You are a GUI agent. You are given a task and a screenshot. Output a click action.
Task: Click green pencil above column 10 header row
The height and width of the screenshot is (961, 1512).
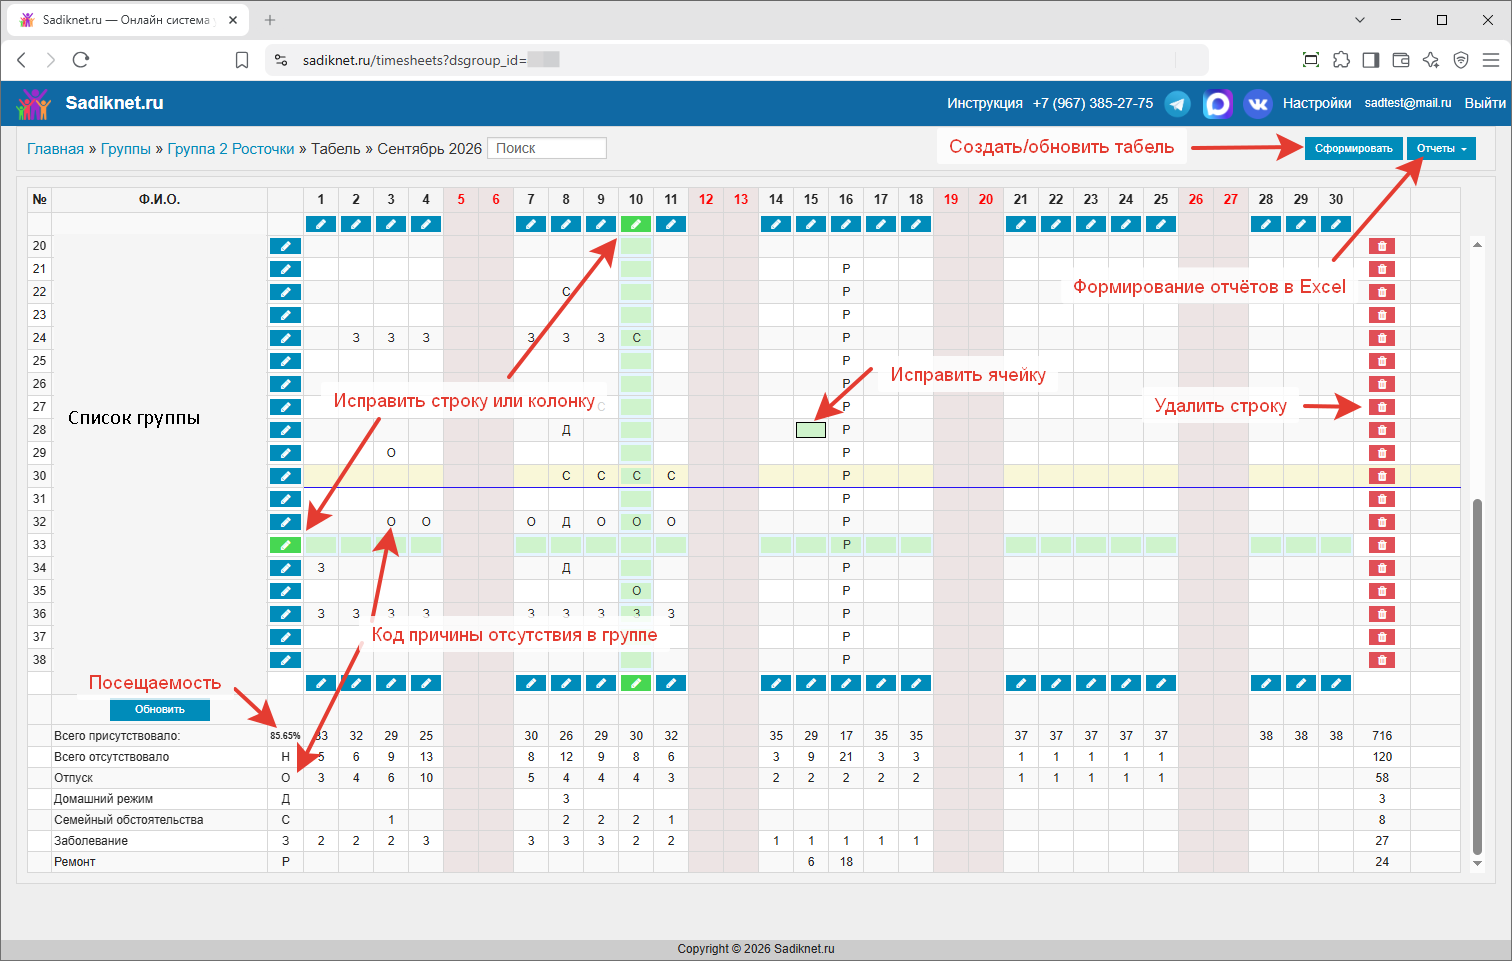coord(636,224)
